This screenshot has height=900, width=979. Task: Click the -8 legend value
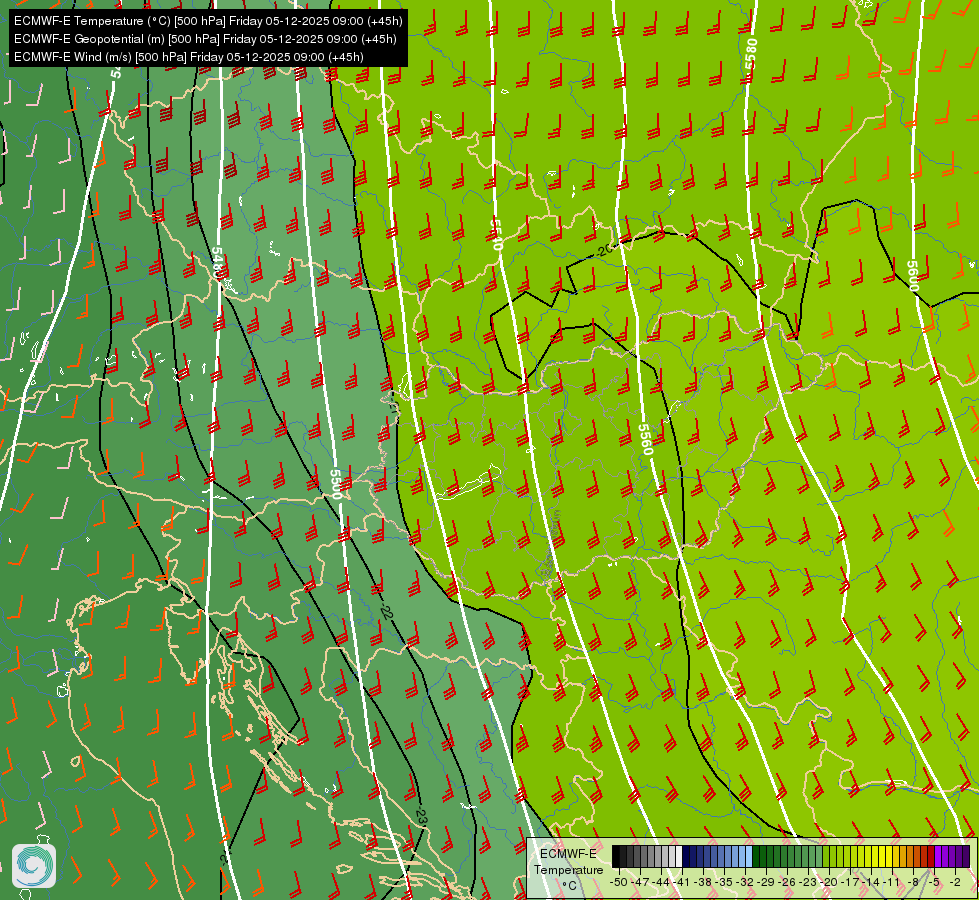(x=913, y=882)
